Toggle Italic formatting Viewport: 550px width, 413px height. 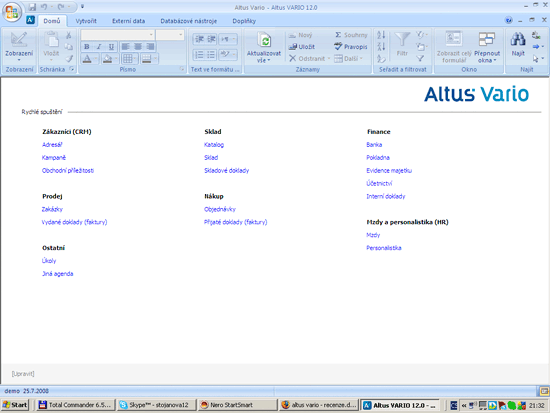click(99, 47)
